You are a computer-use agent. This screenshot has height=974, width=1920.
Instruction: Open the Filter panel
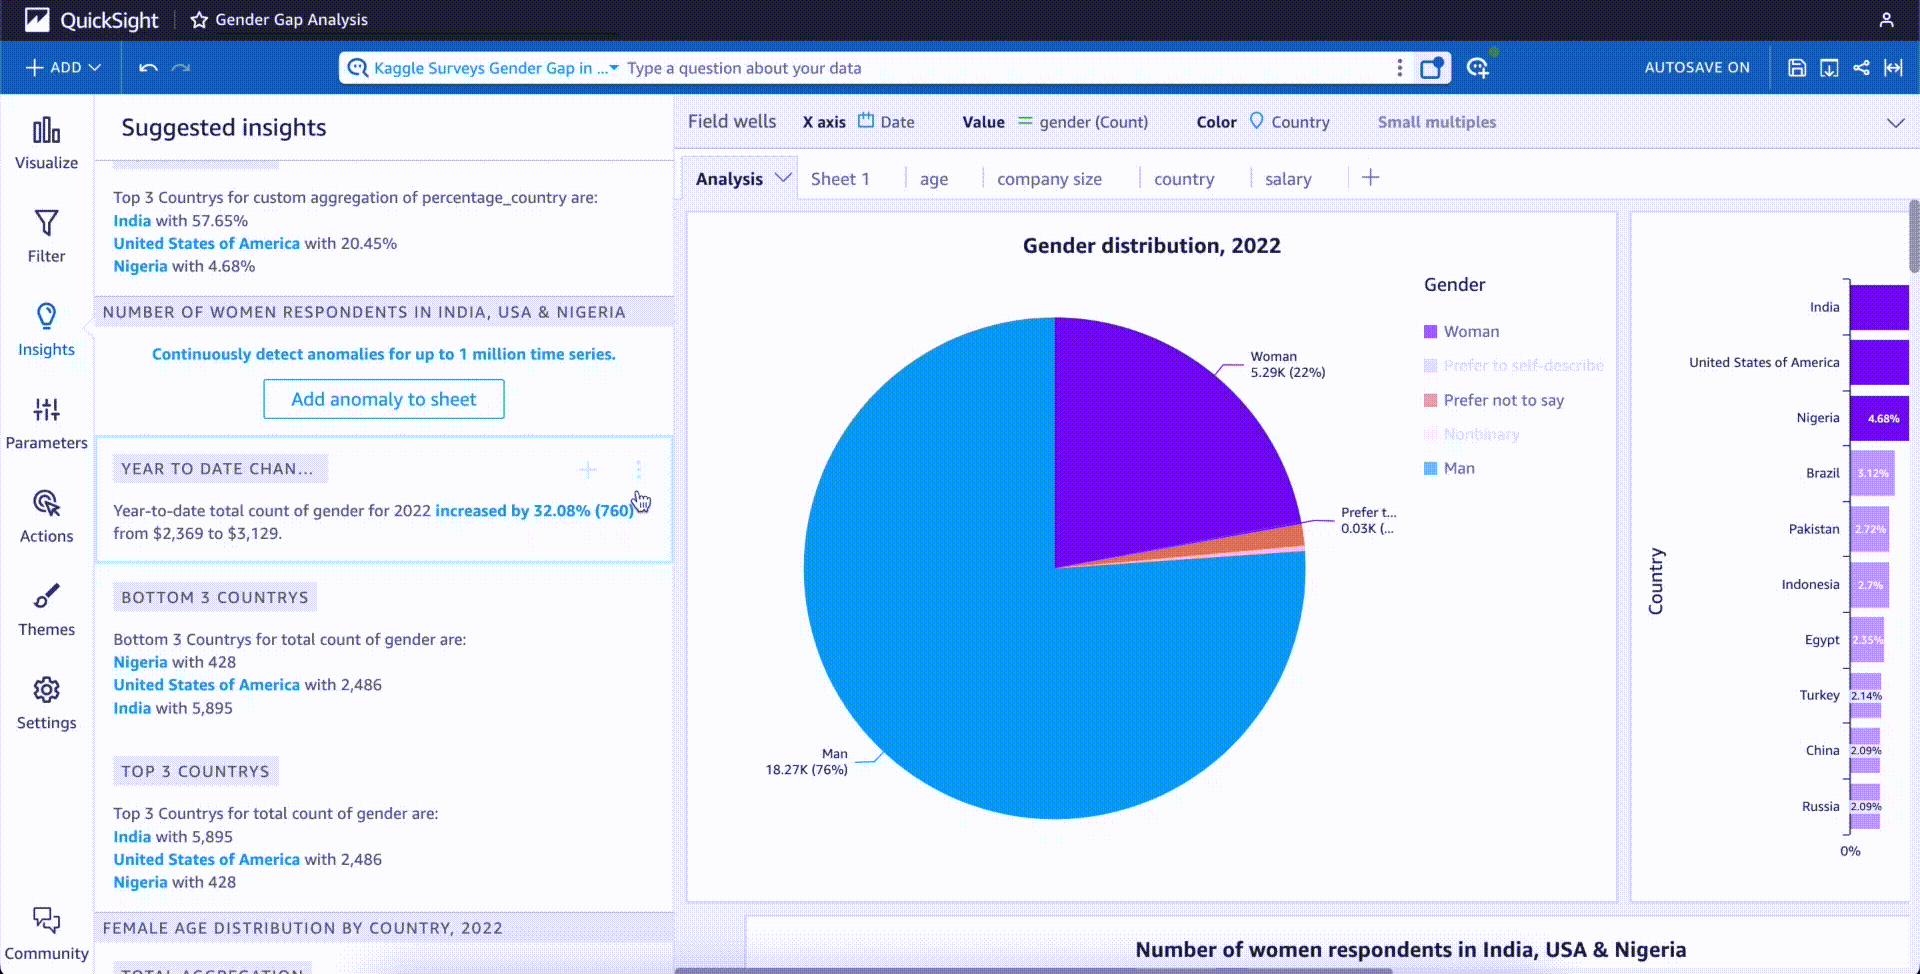46,237
